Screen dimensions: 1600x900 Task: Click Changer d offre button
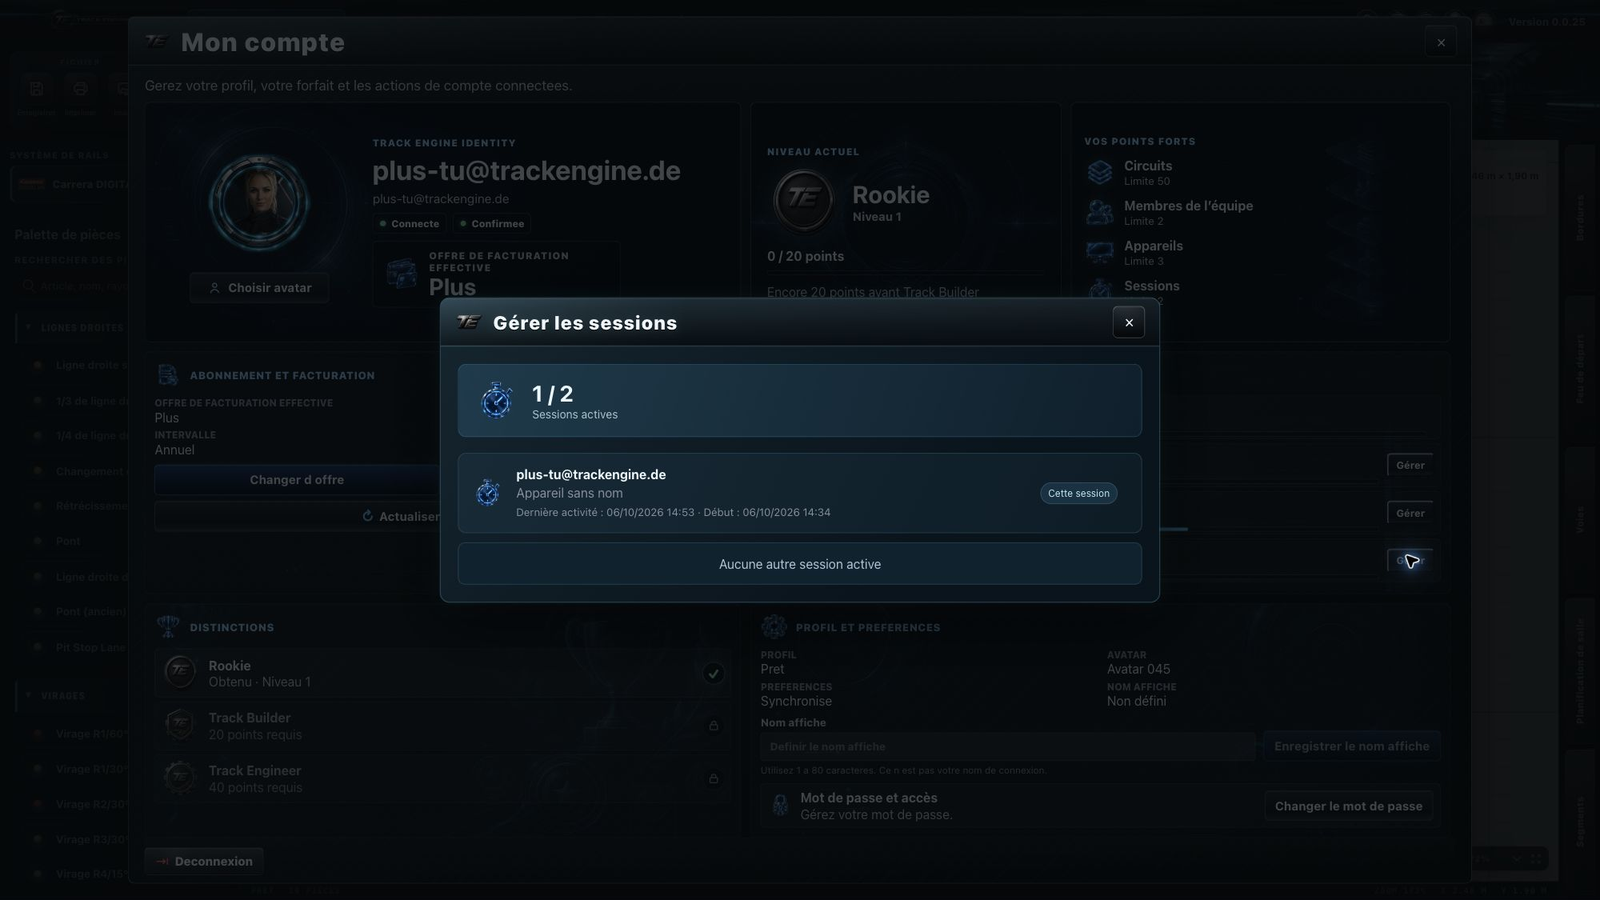(297, 480)
